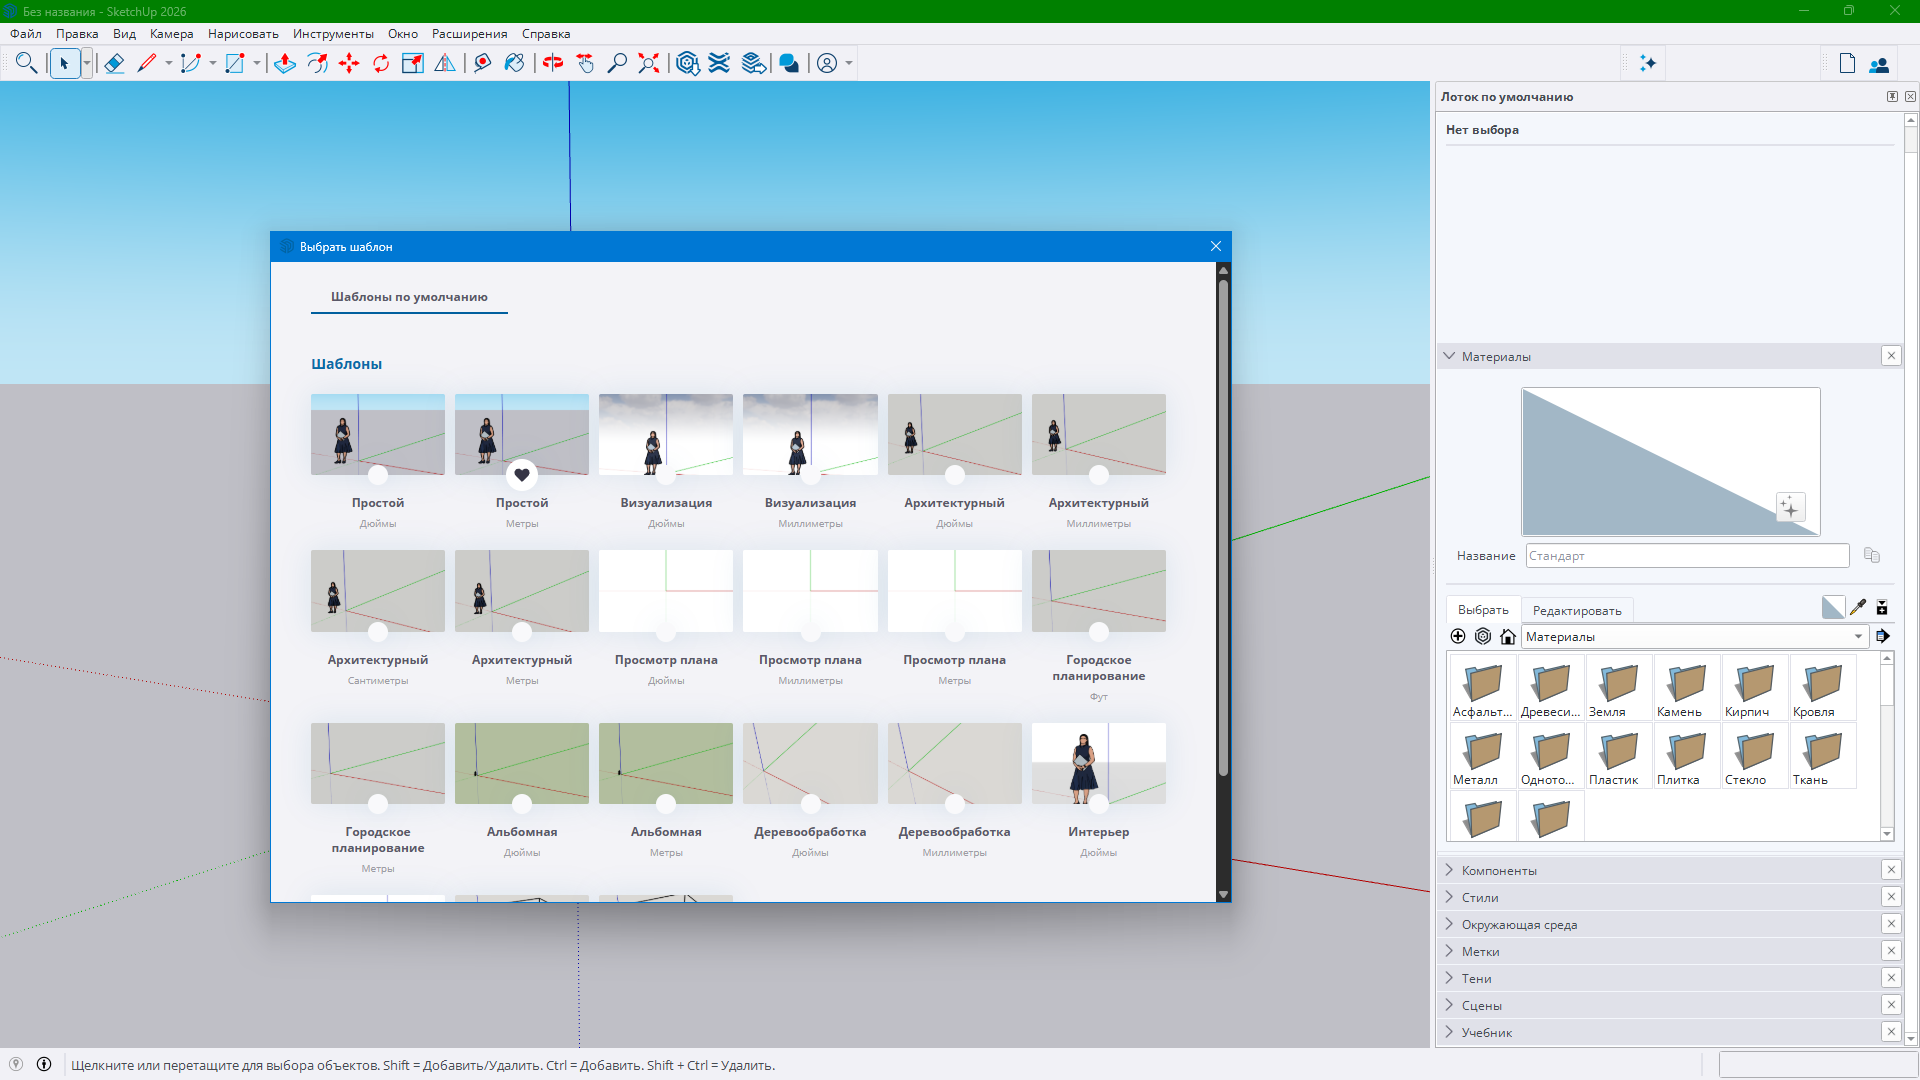
Task: Toggle favorite on Интерьер Дюймы template
Action: click(1099, 804)
